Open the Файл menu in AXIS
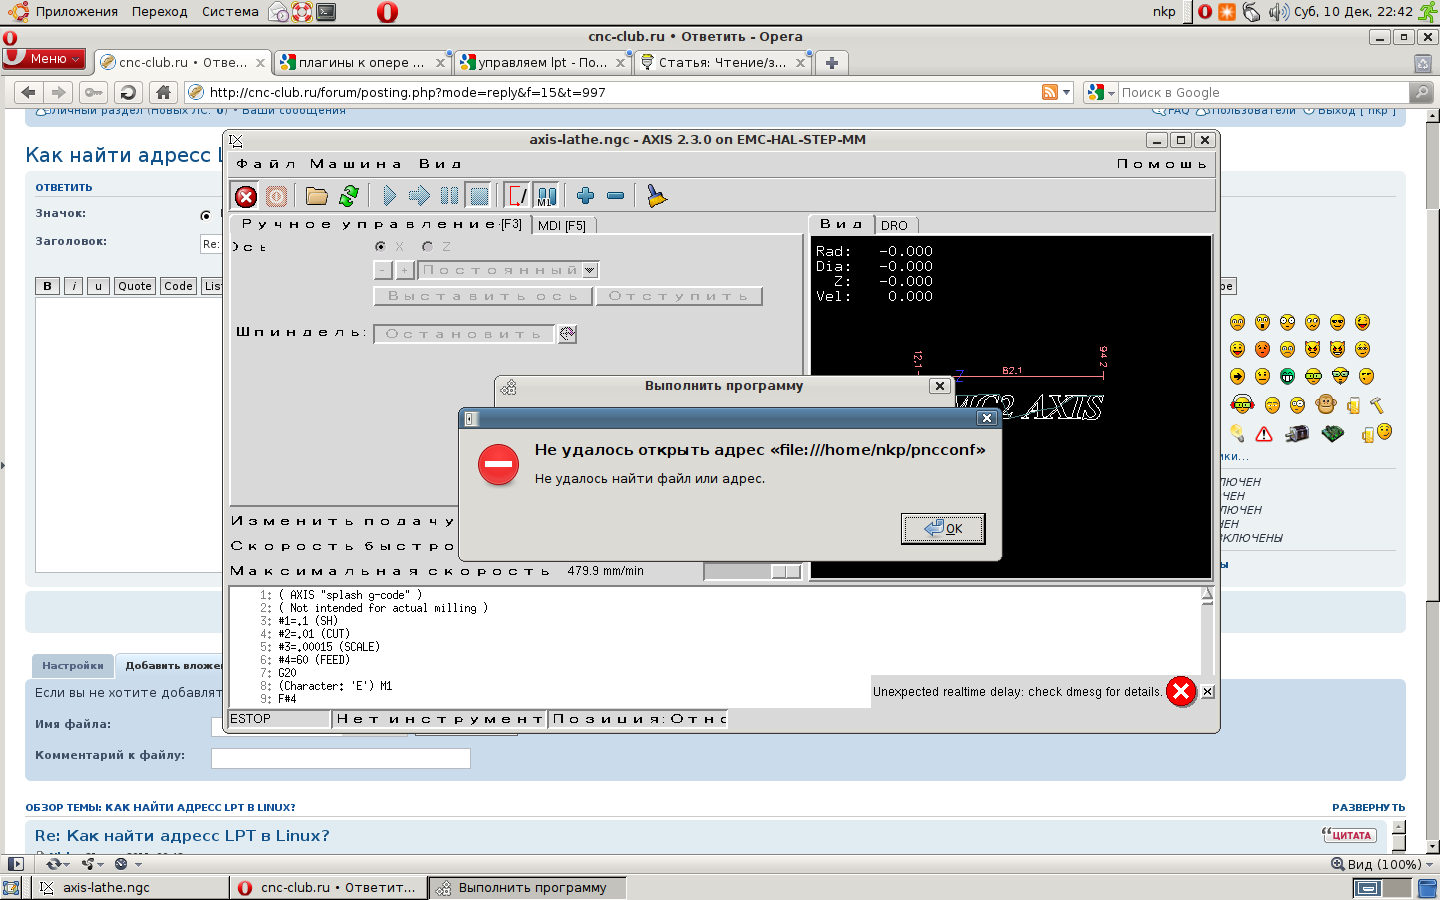The image size is (1440, 900). coord(266,164)
